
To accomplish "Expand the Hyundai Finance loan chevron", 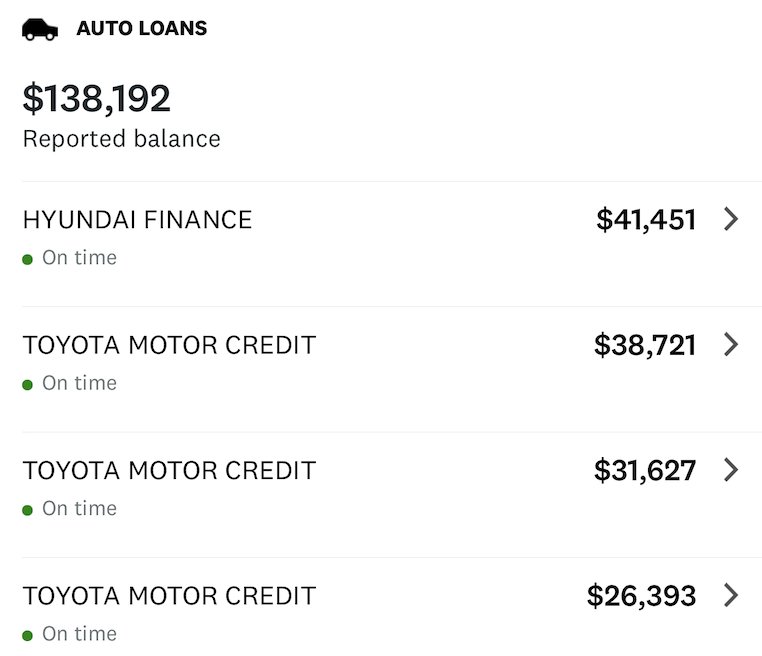I will (731, 219).
